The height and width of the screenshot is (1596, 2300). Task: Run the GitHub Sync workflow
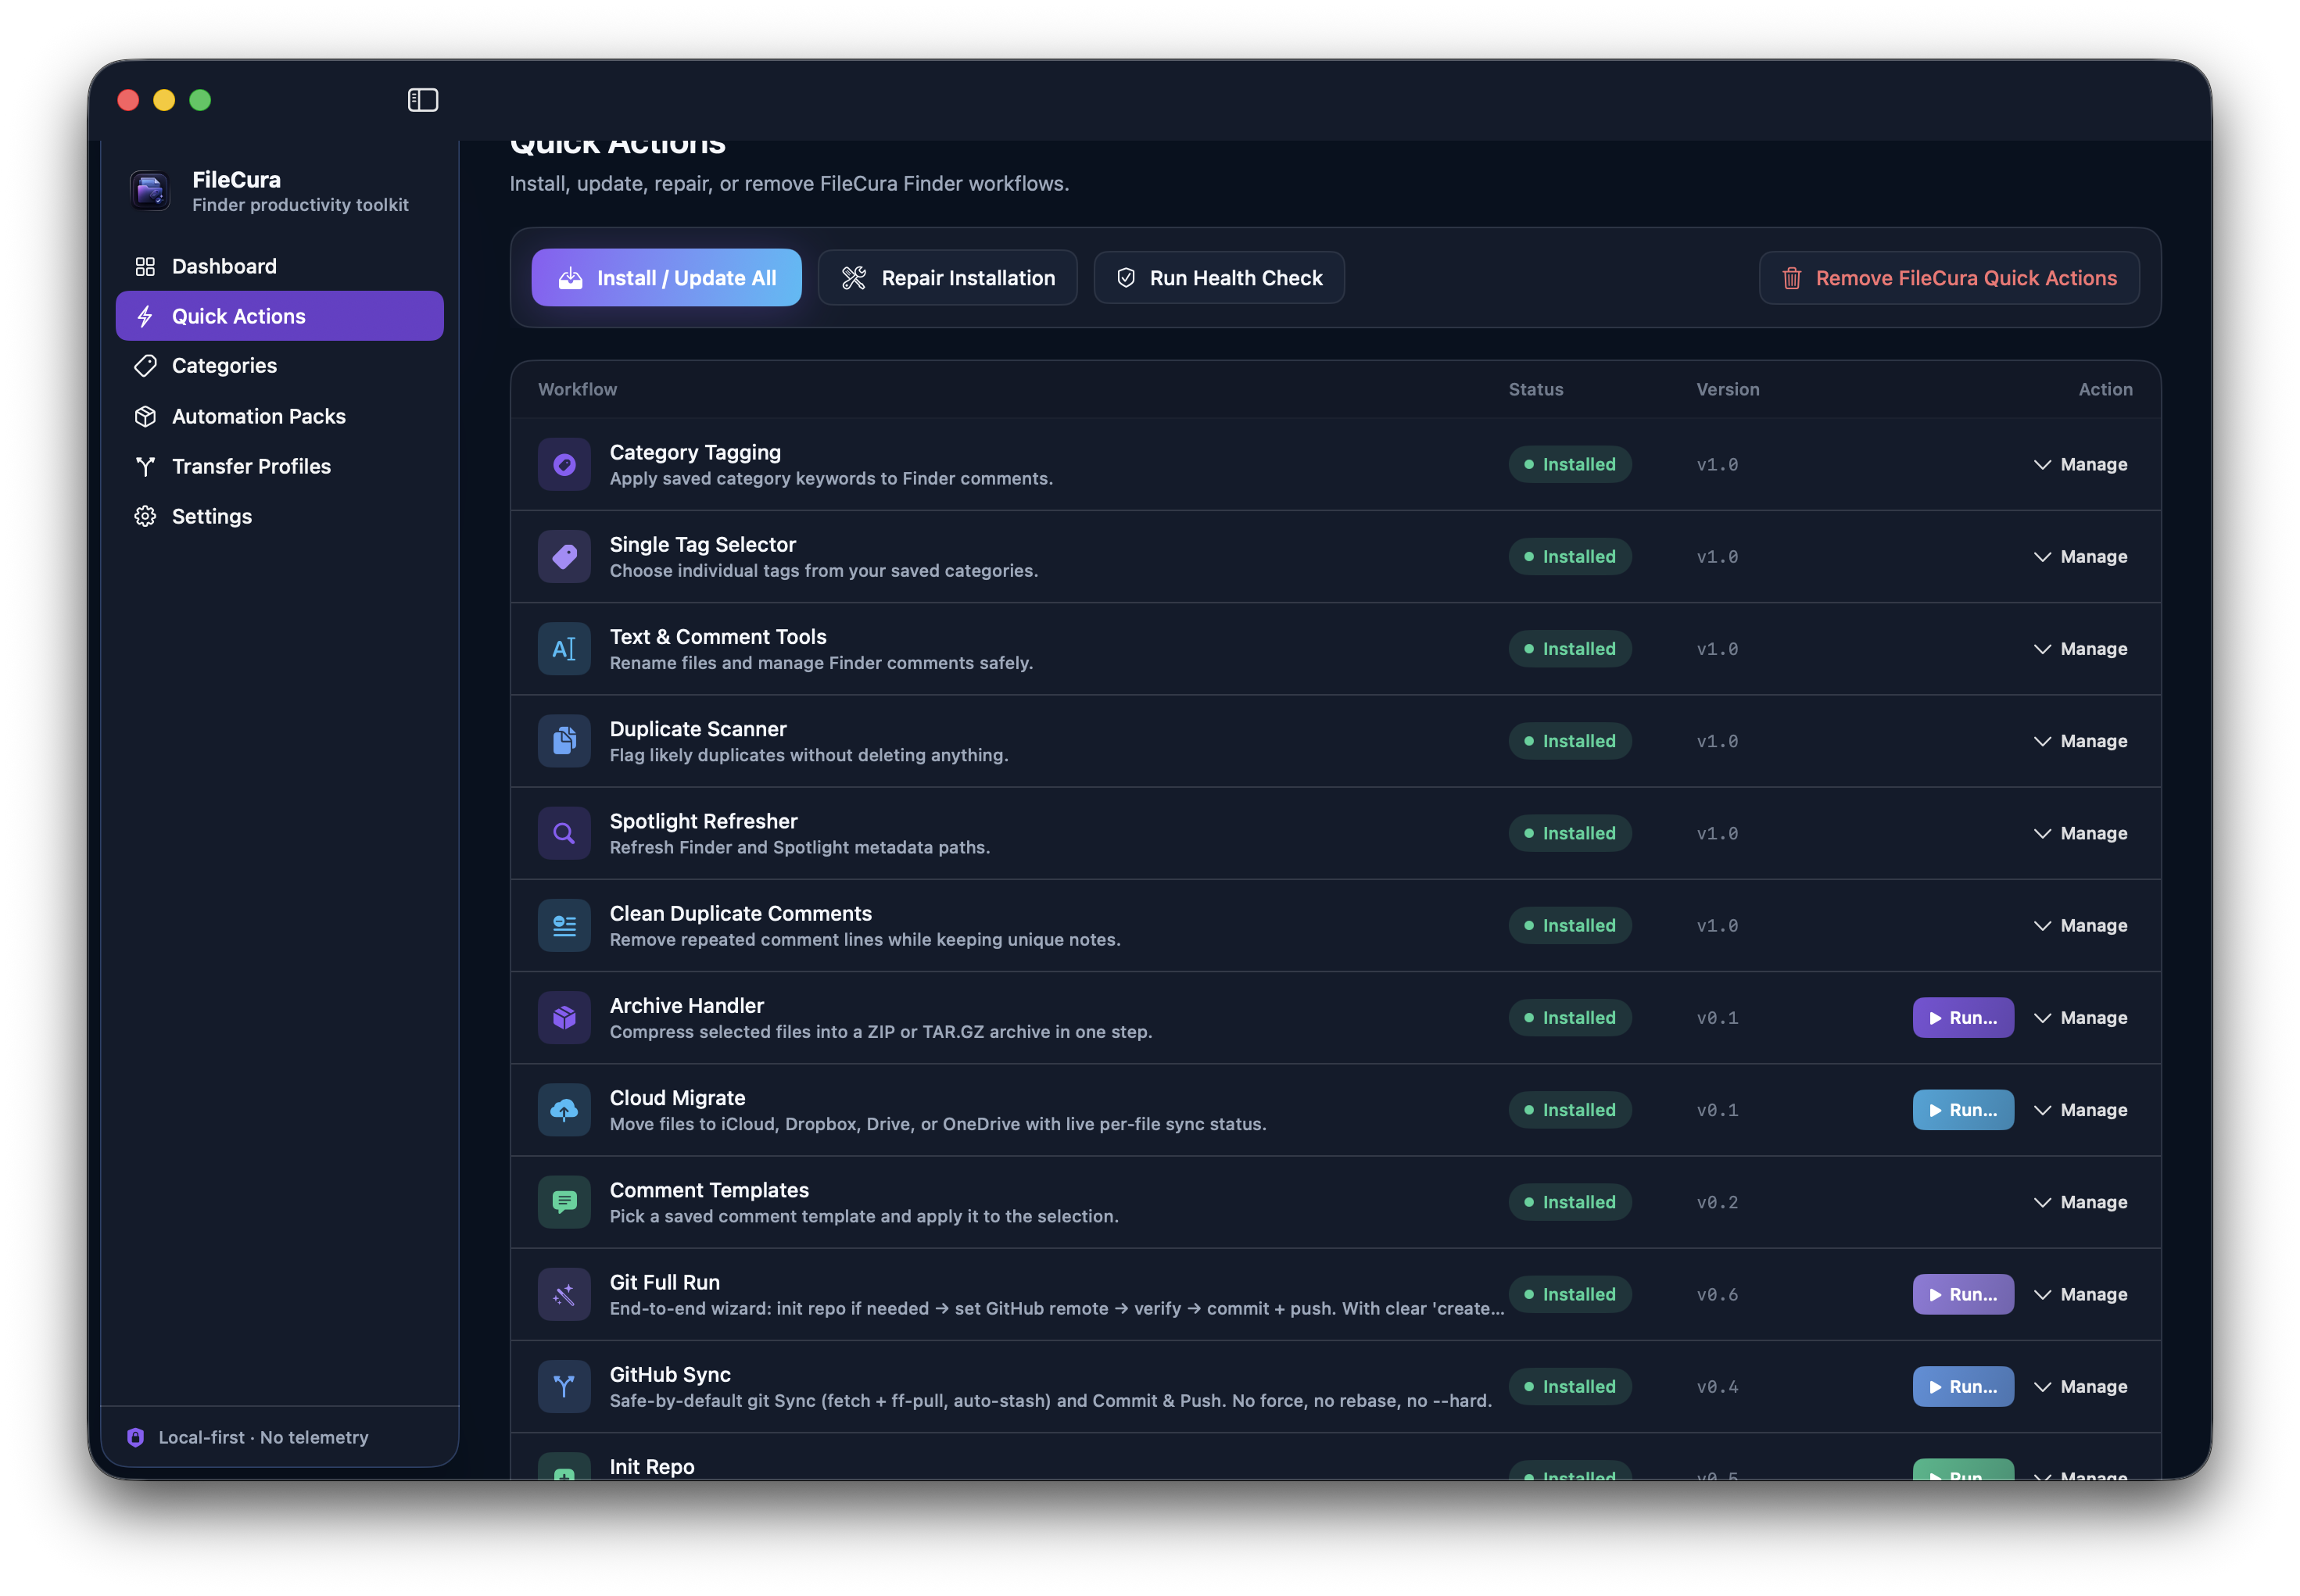tap(1963, 1387)
